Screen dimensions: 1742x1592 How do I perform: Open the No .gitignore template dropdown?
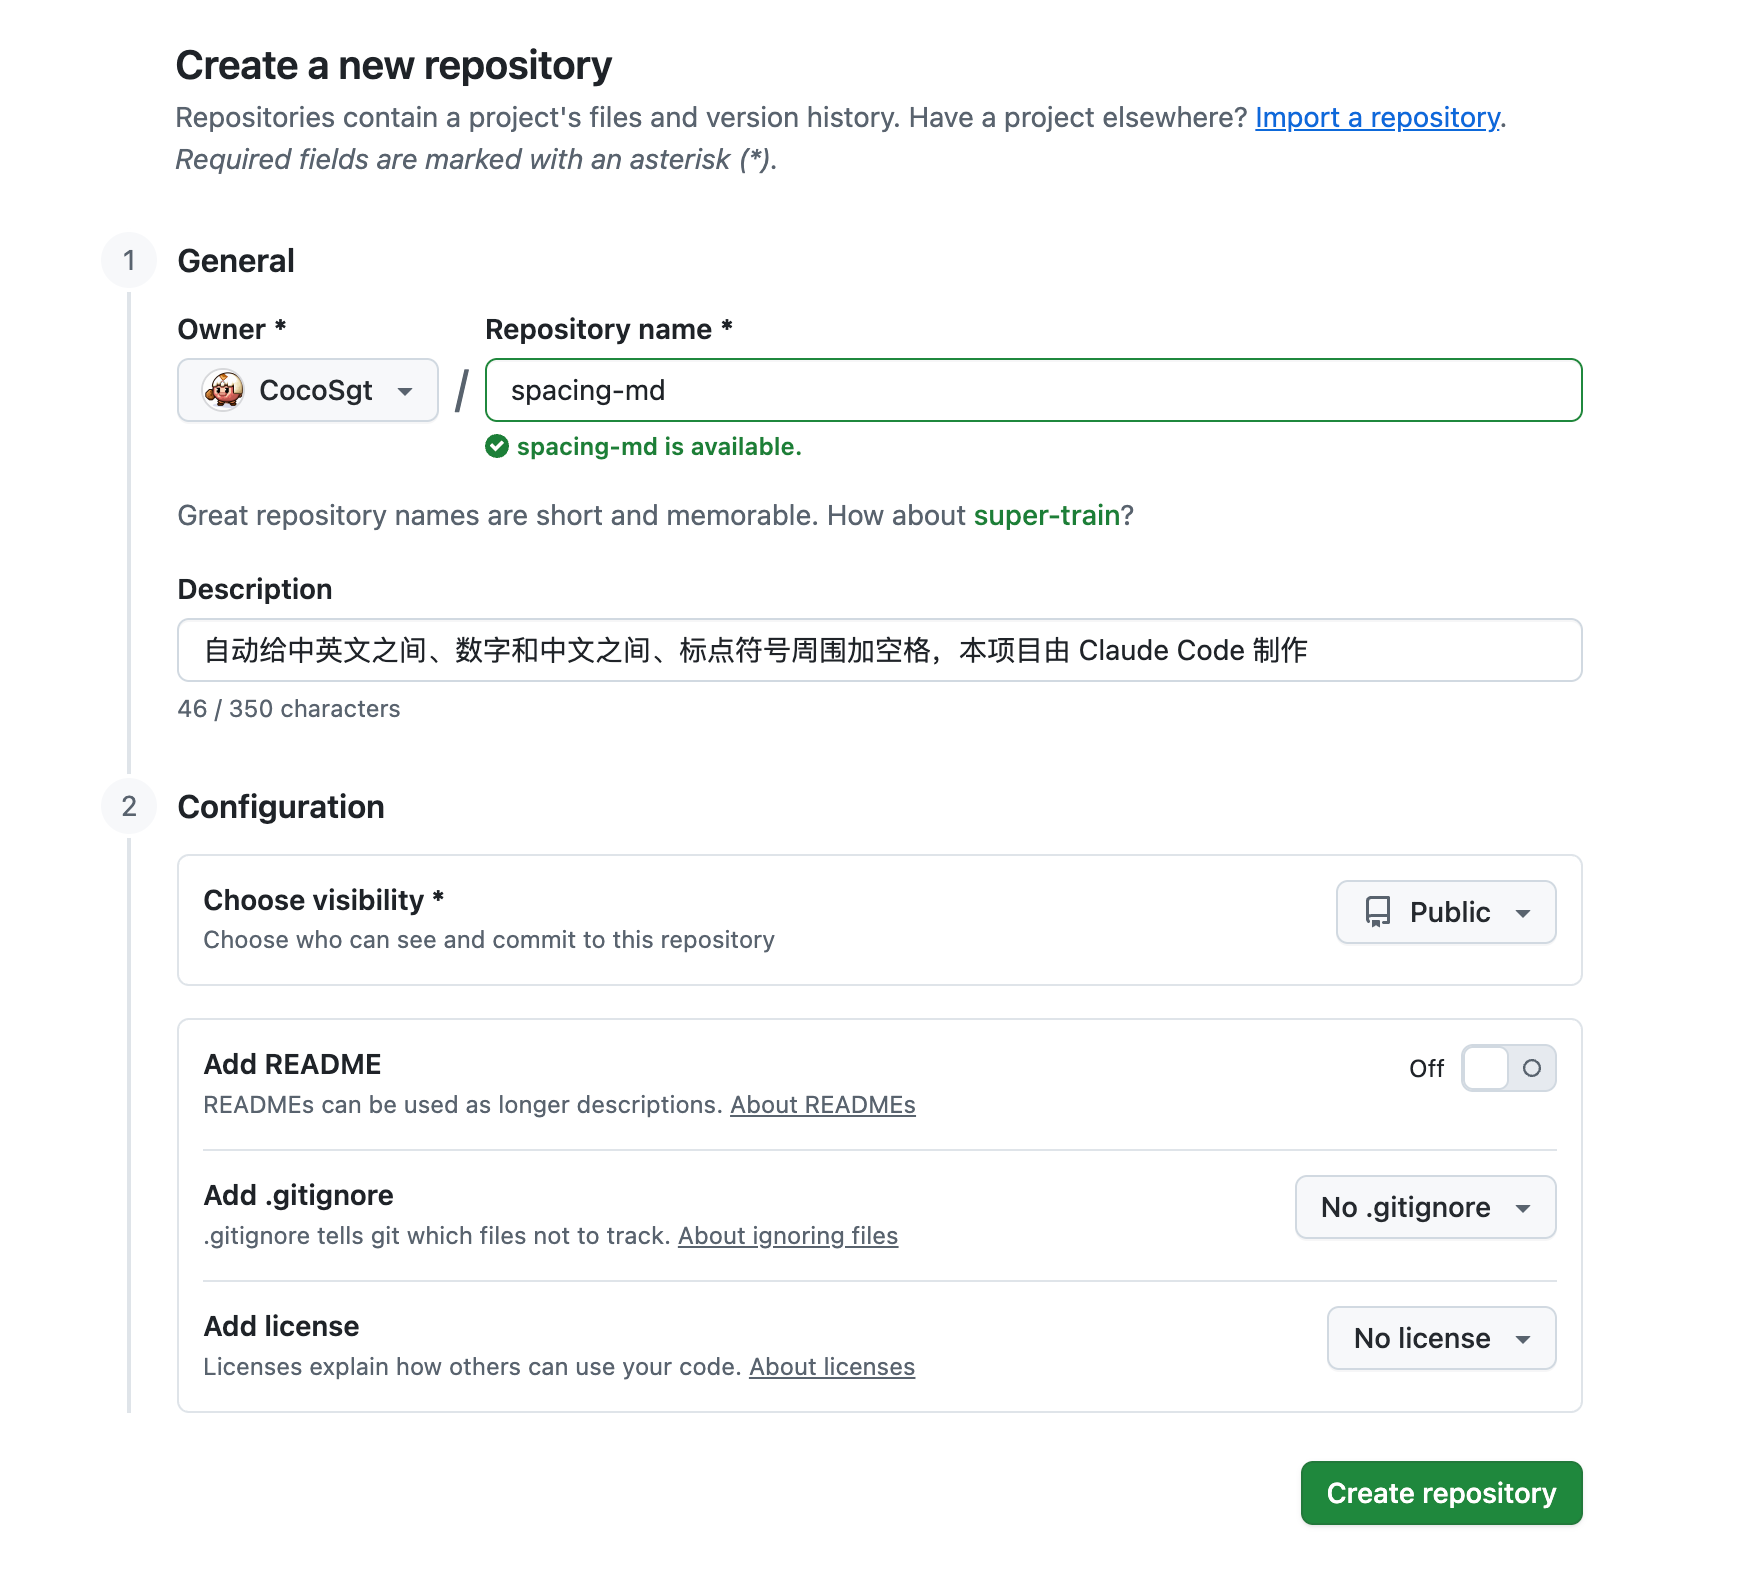coord(1425,1207)
